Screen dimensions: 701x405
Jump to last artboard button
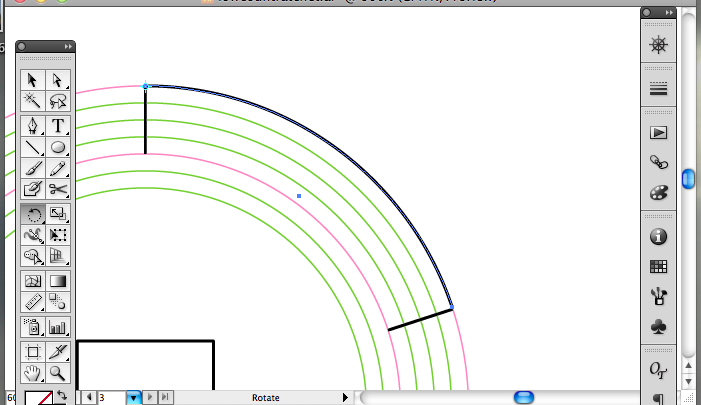tap(165, 397)
